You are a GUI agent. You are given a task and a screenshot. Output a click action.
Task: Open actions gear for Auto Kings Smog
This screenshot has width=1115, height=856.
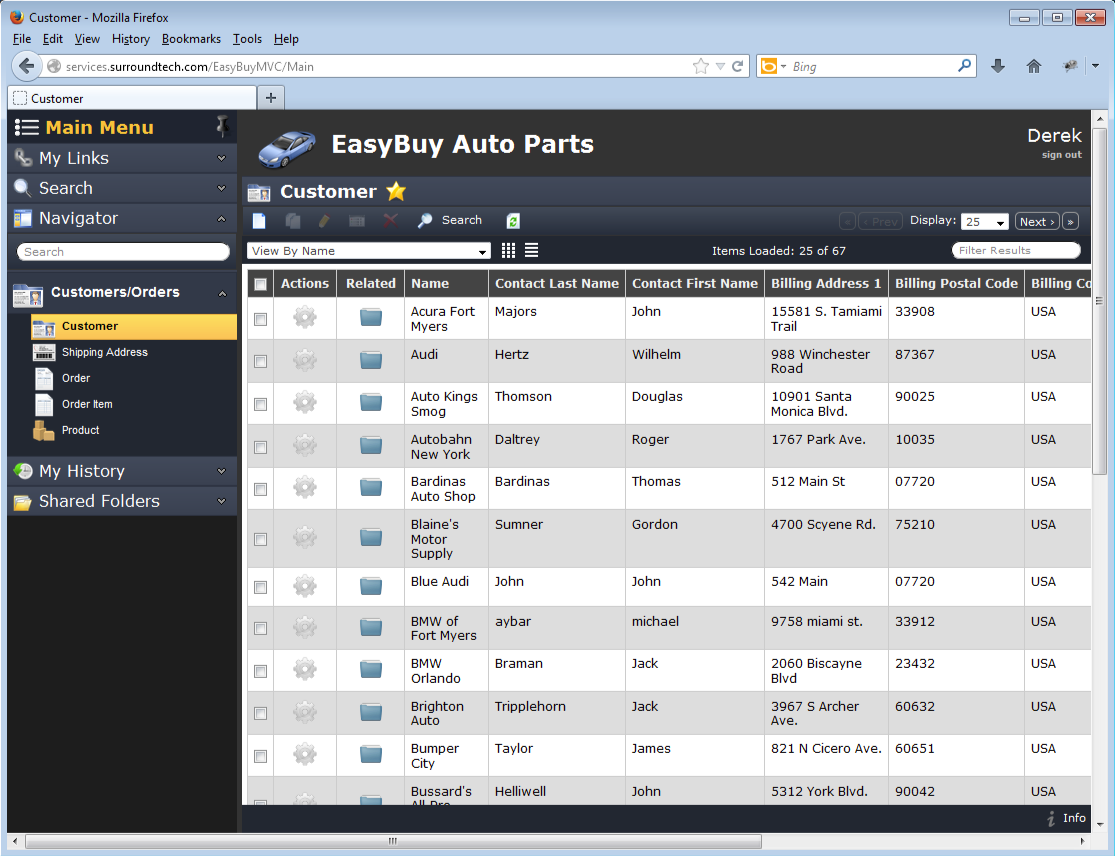coord(304,402)
